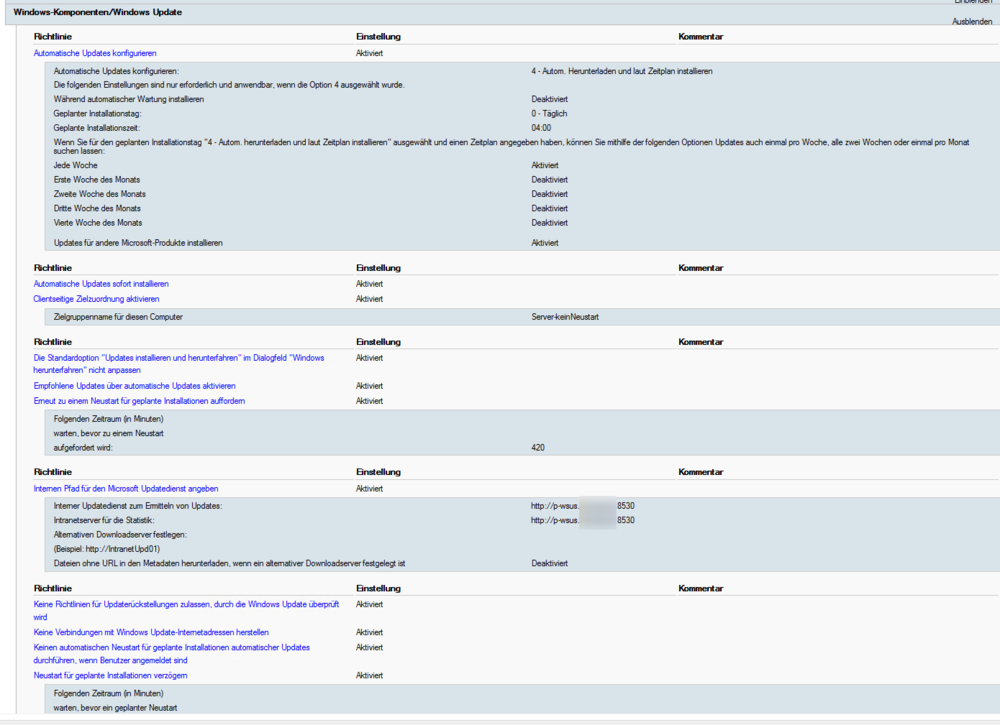This screenshot has width=1000, height=725.
Task: Collapse the section using 'Ausblenden'
Action: click(971, 21)
